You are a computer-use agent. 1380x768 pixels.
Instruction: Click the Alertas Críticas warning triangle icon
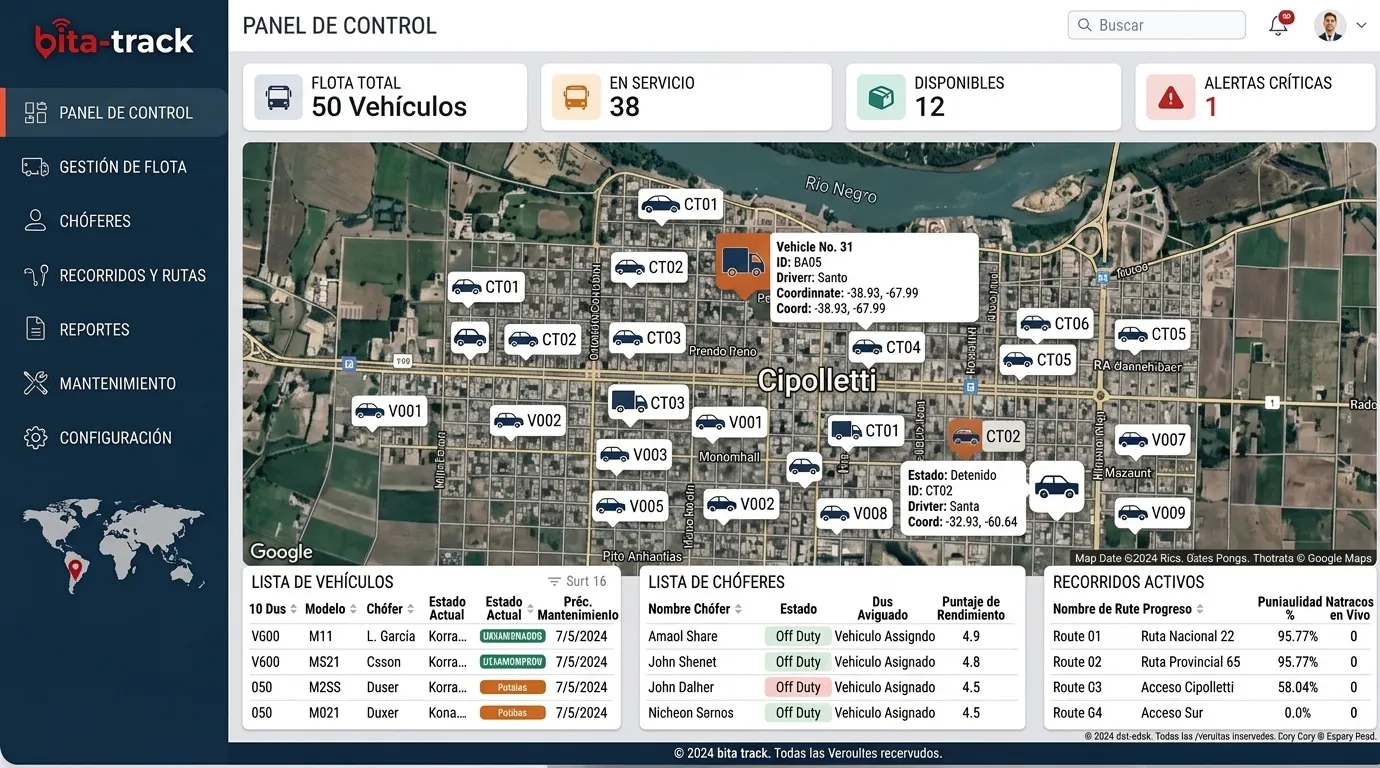[x=1171, y=97]
